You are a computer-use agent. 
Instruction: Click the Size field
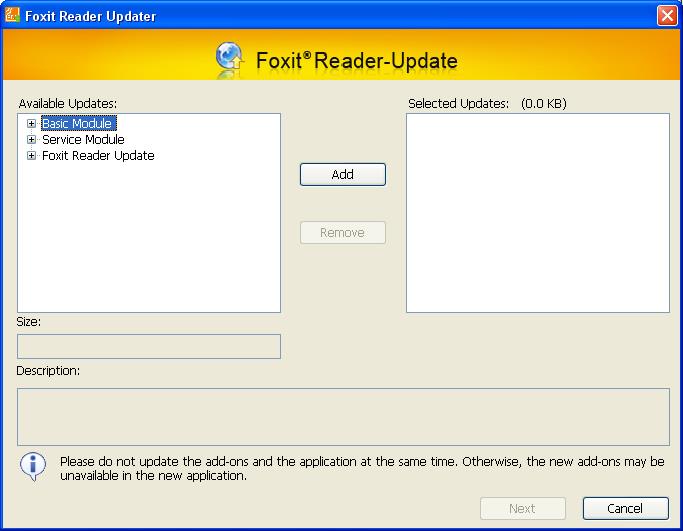pyautogui.click(x=149, y=347)
